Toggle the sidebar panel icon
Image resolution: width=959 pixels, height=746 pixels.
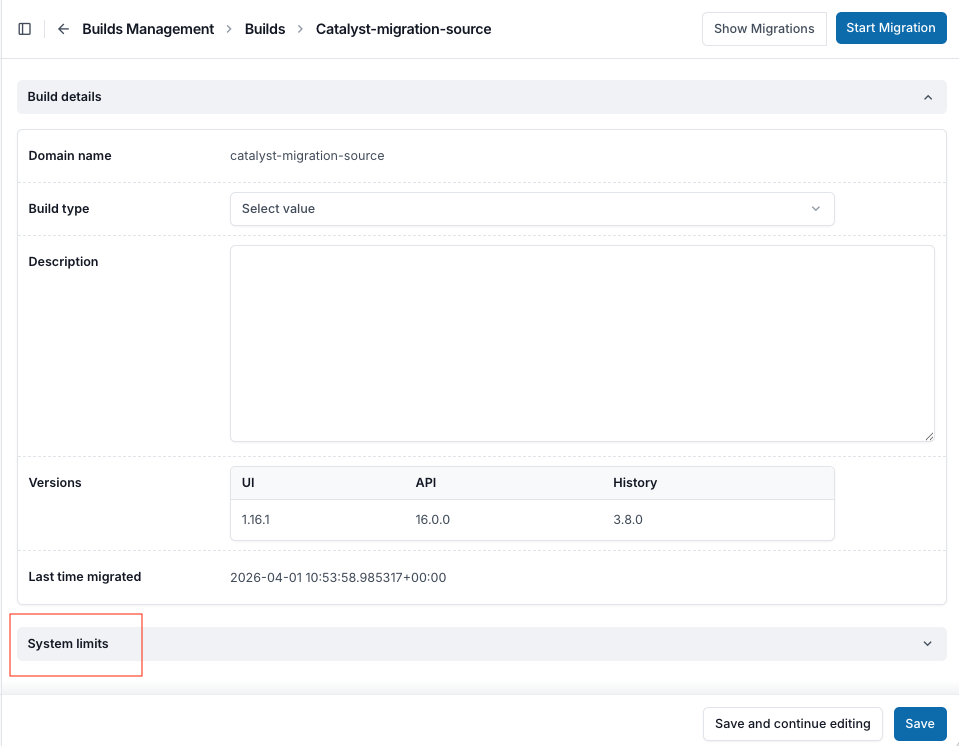[24, 29]
